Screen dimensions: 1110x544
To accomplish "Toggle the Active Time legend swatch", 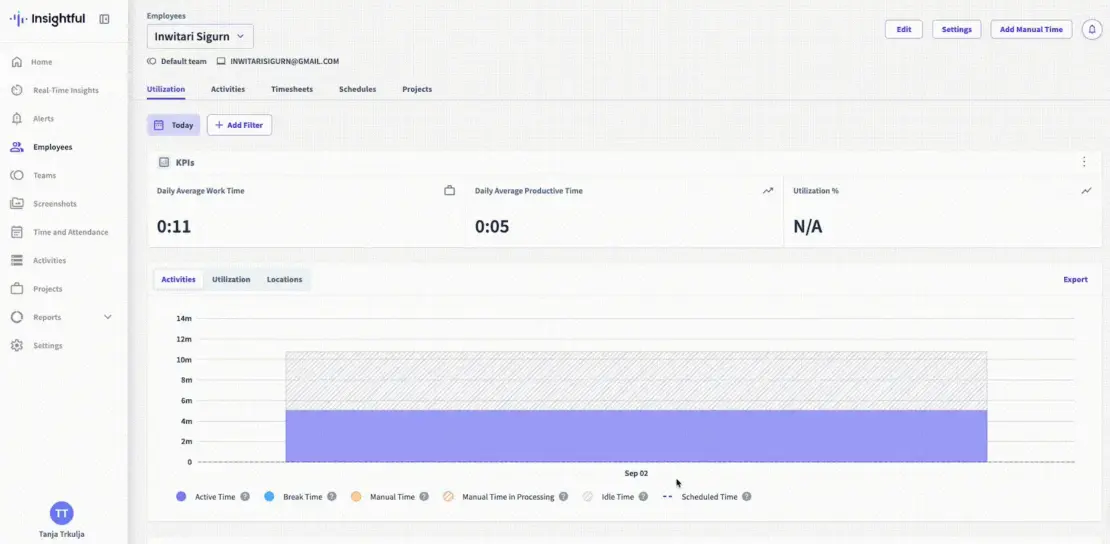I will (x=181, y=497).
